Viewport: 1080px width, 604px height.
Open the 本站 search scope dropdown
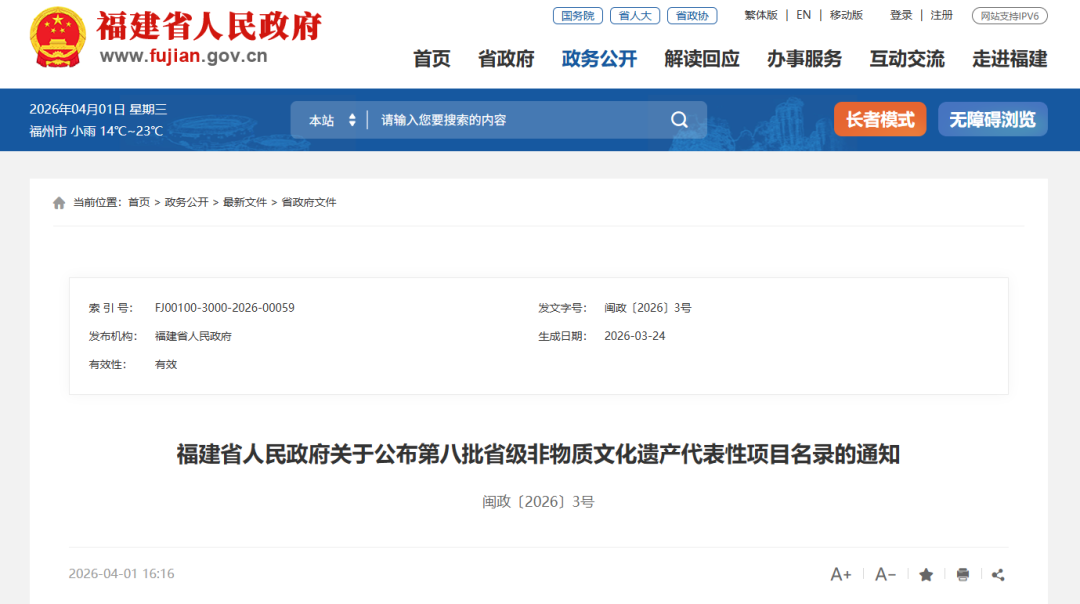click(332, 119)
